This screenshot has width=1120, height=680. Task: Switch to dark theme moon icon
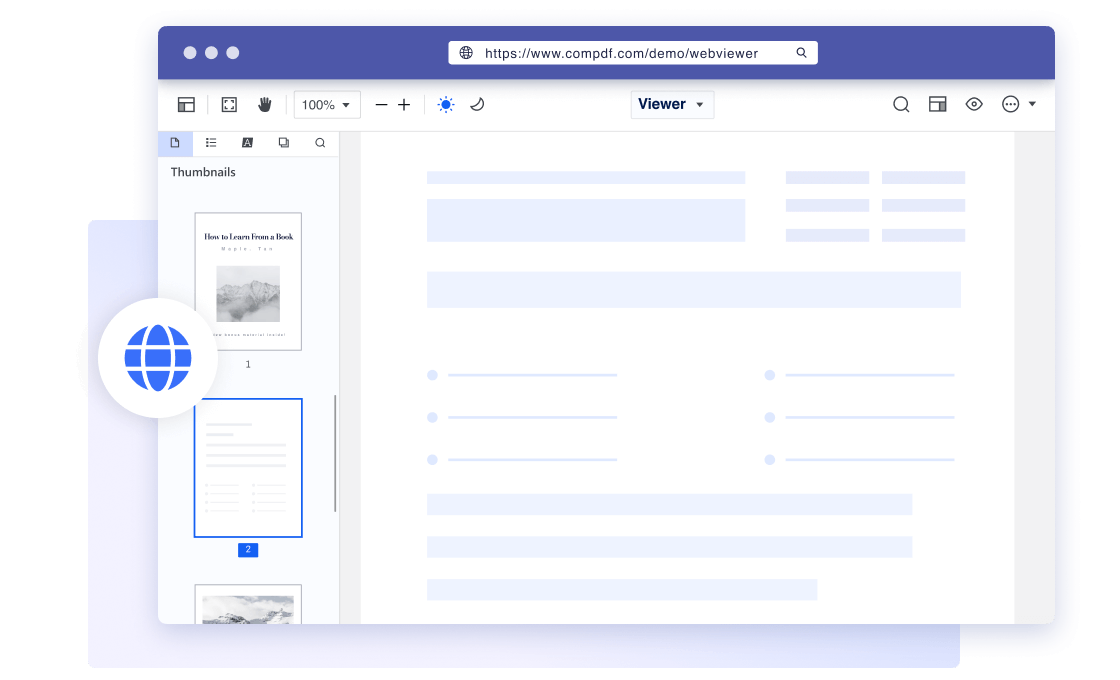(x=477, y=104)
